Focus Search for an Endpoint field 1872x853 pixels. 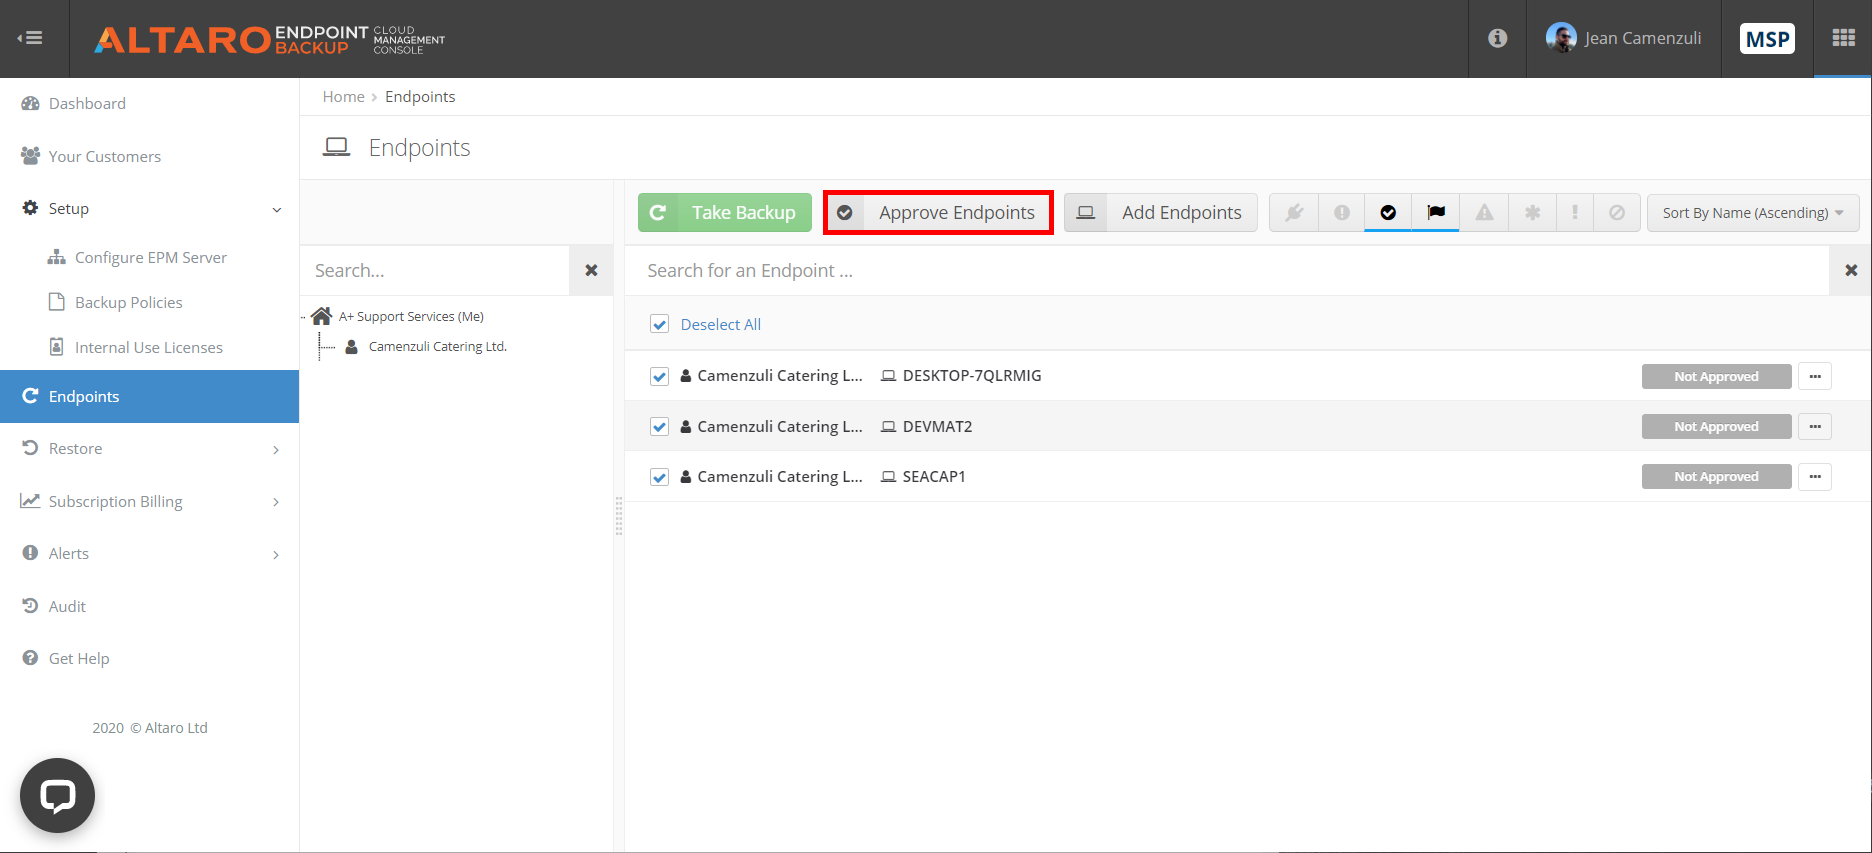(x=1227, y=270)
